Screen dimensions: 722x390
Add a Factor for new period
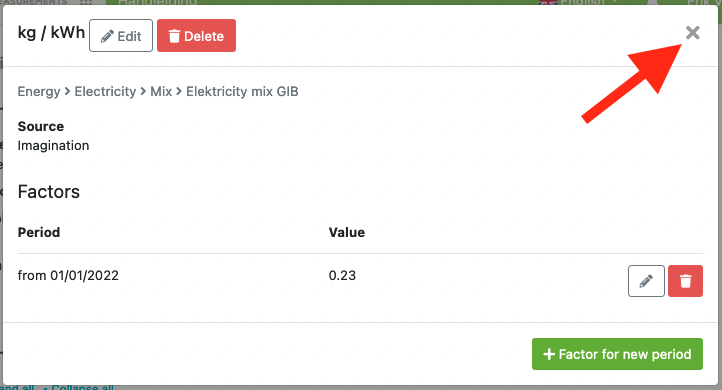tap(617, 354)
